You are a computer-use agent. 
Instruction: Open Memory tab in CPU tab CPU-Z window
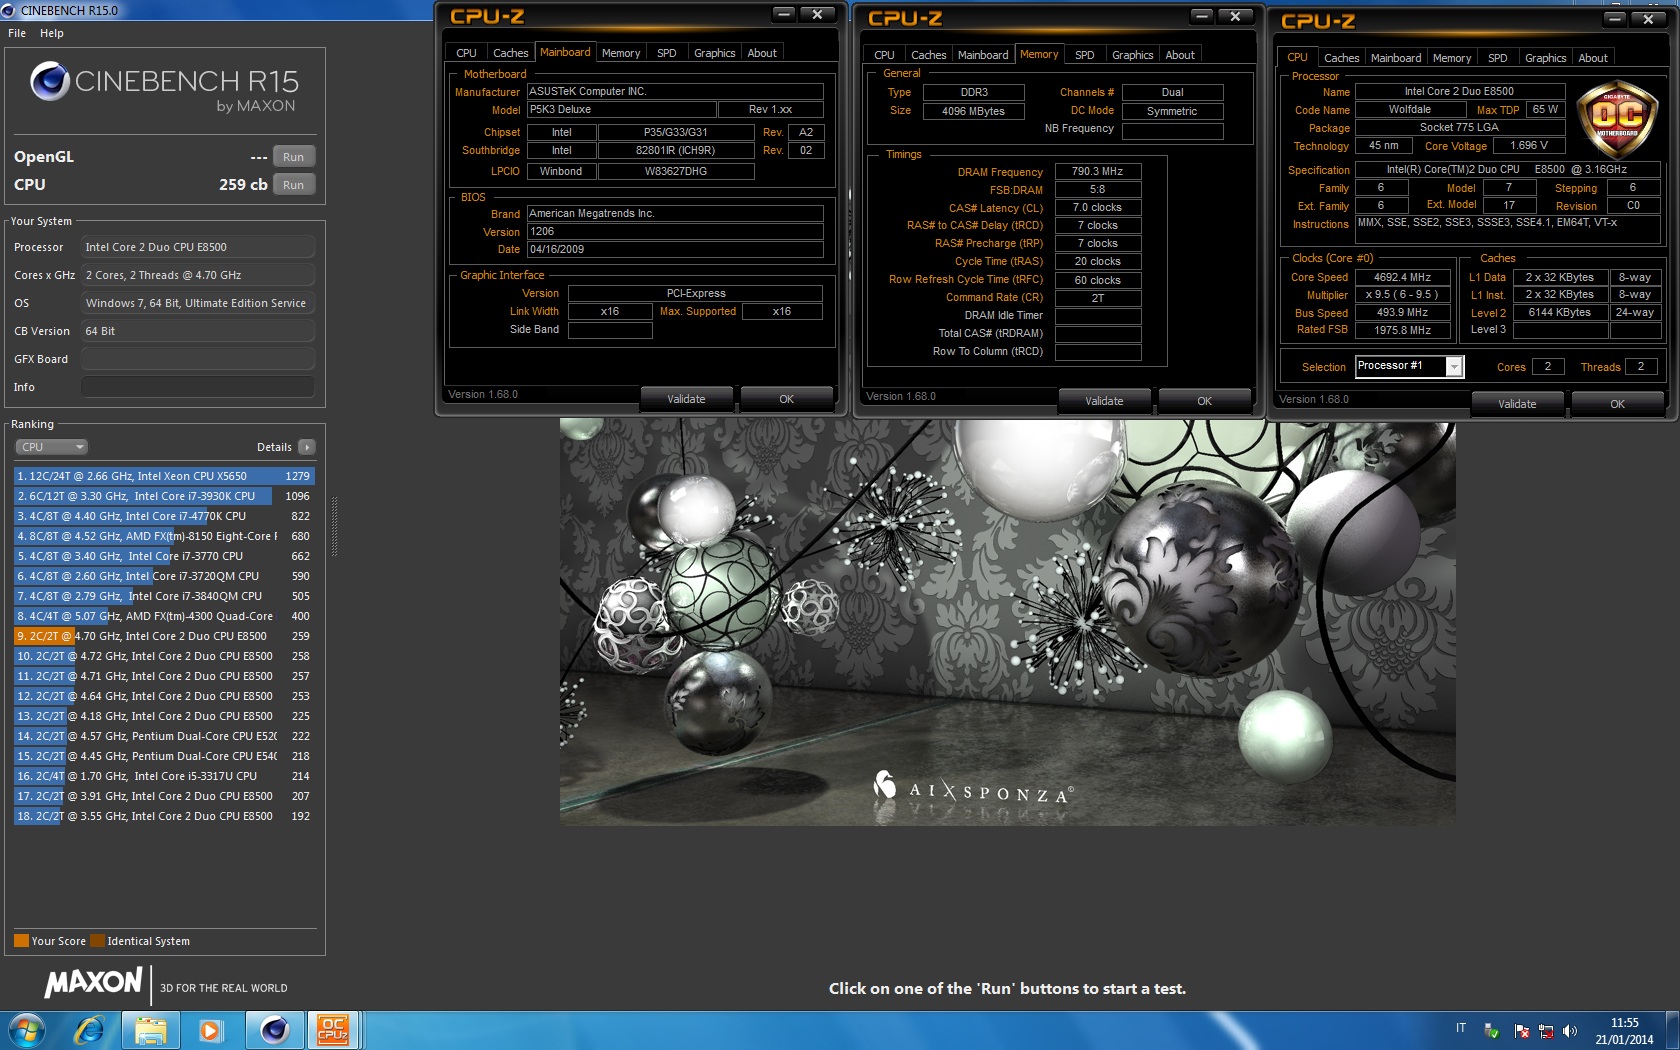(x=1451, y=58)
